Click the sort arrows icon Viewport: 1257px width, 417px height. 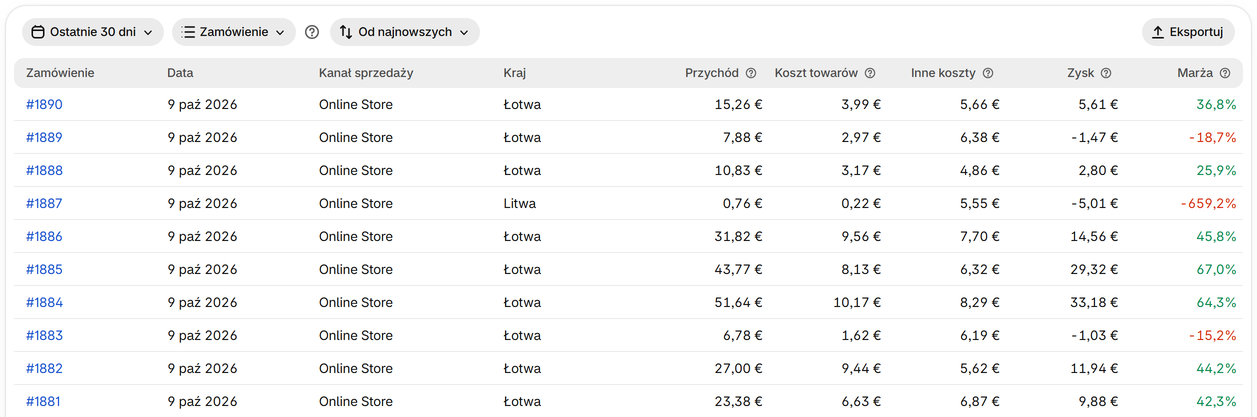[x=346, y=32]
